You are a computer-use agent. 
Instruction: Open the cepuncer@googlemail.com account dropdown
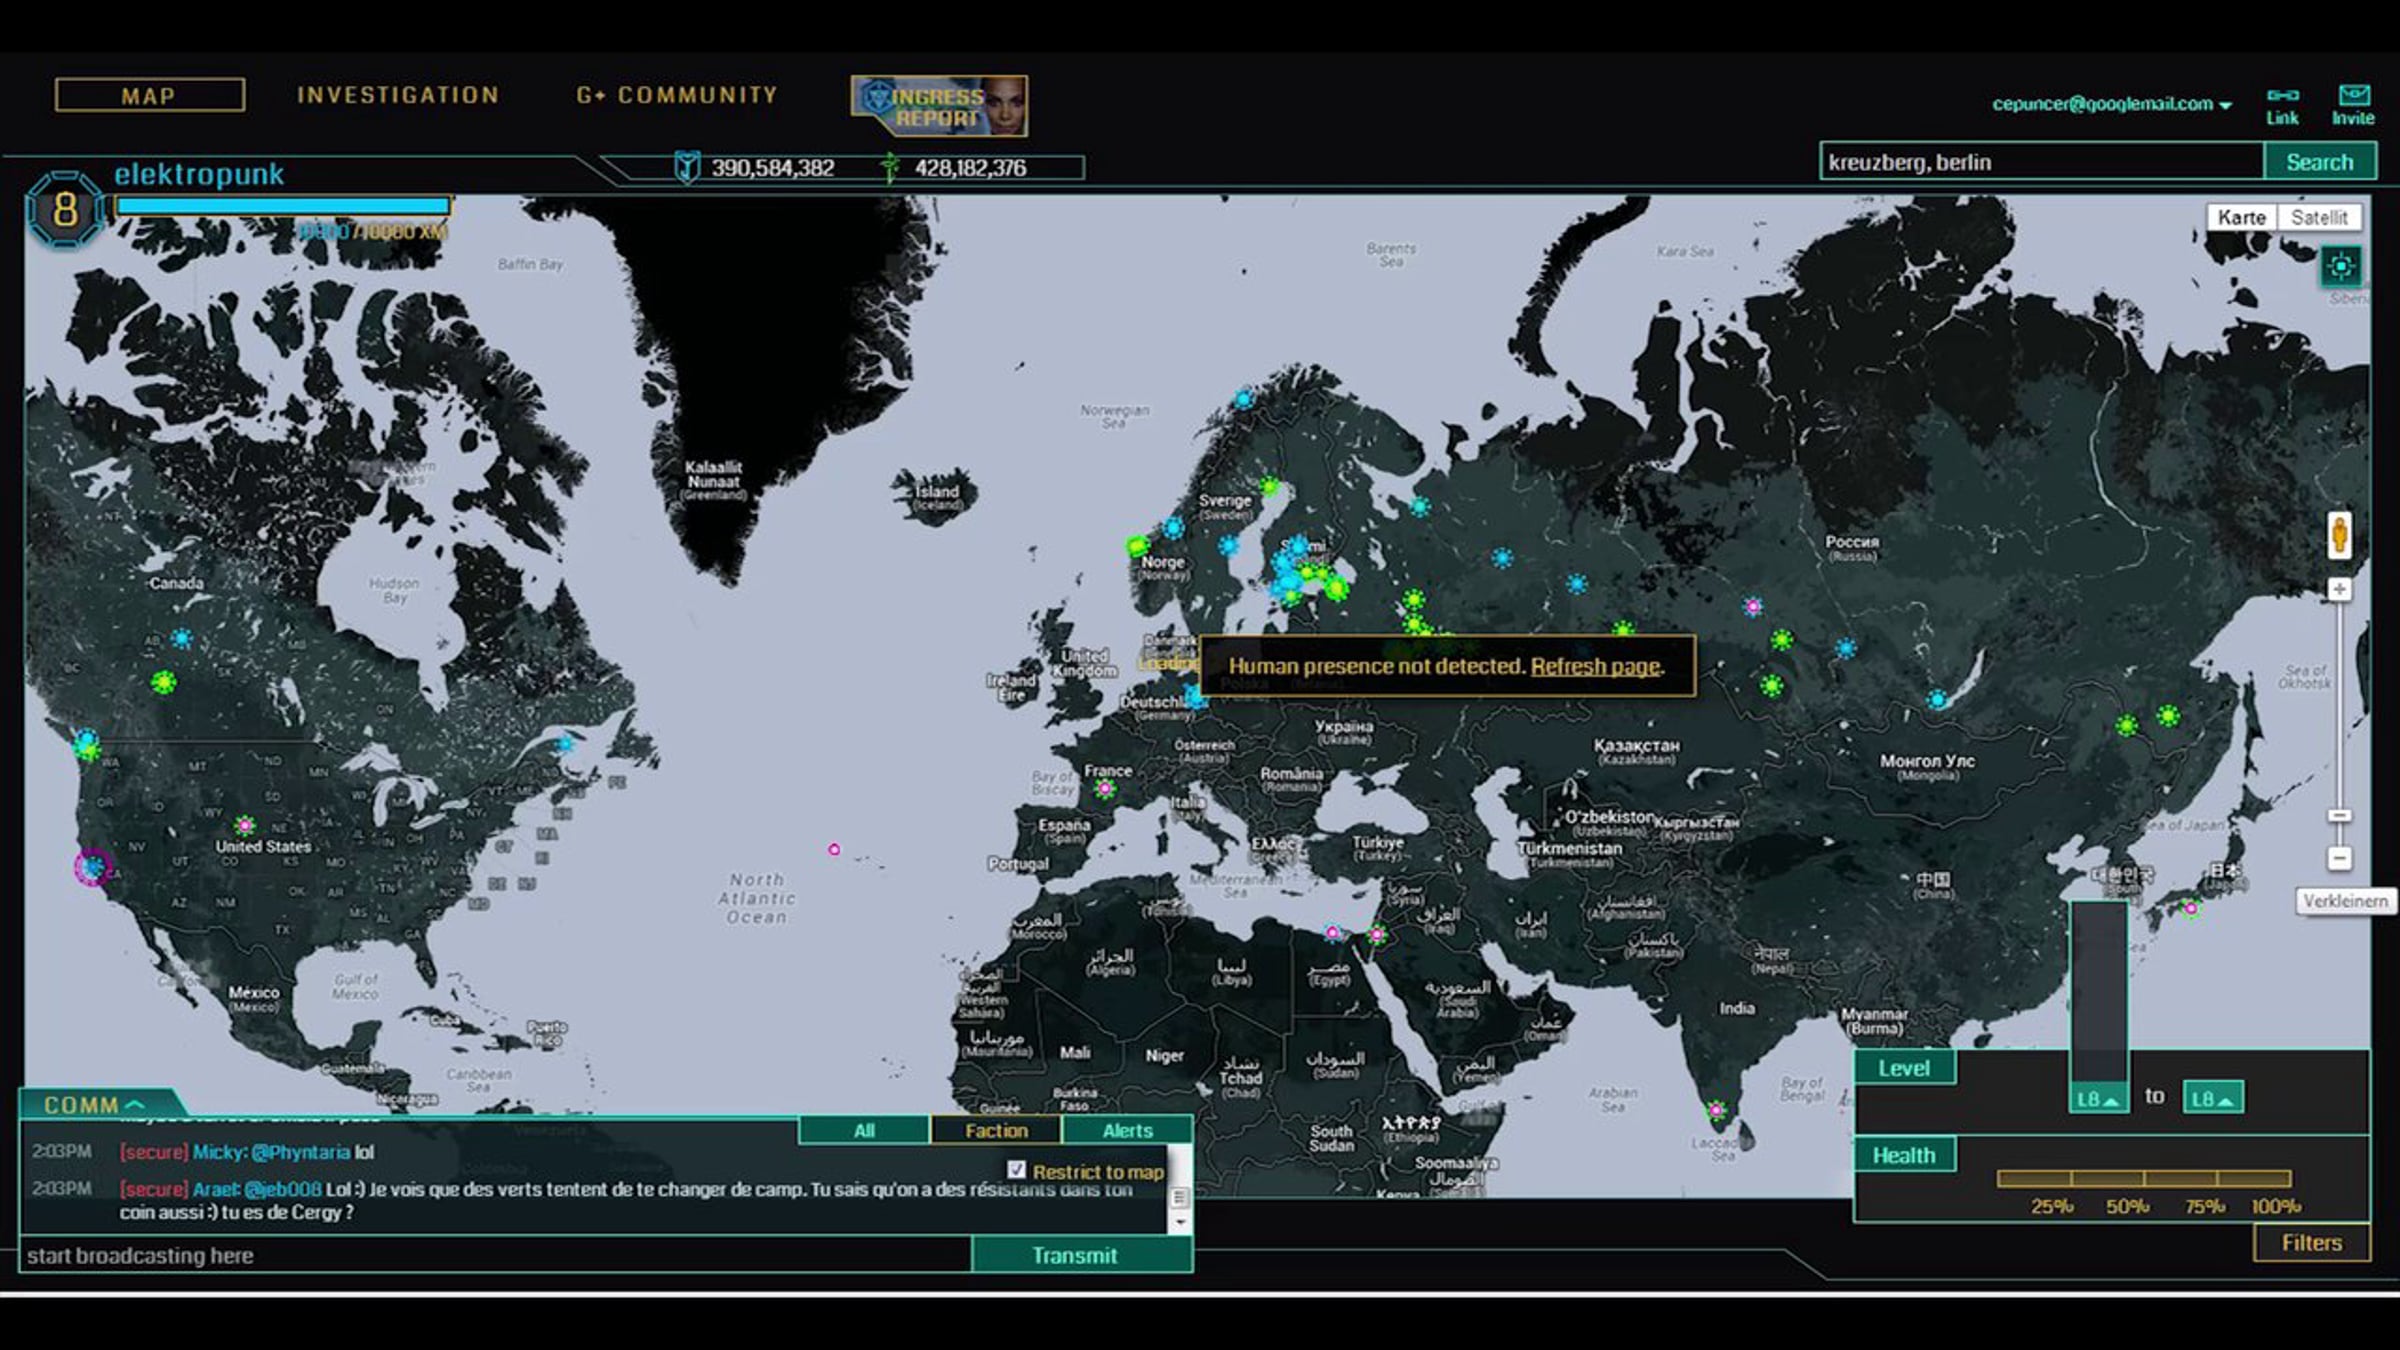(2112, 104)
